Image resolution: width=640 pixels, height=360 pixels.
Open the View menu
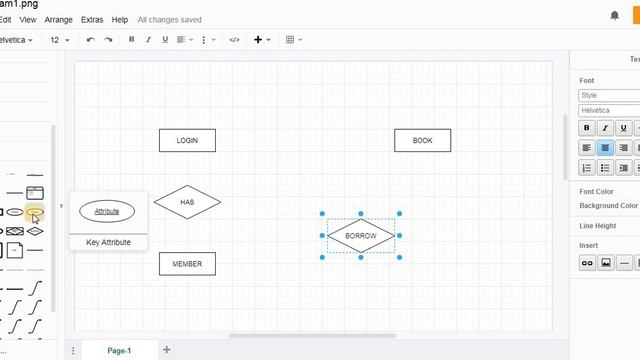tap(28, 20)
